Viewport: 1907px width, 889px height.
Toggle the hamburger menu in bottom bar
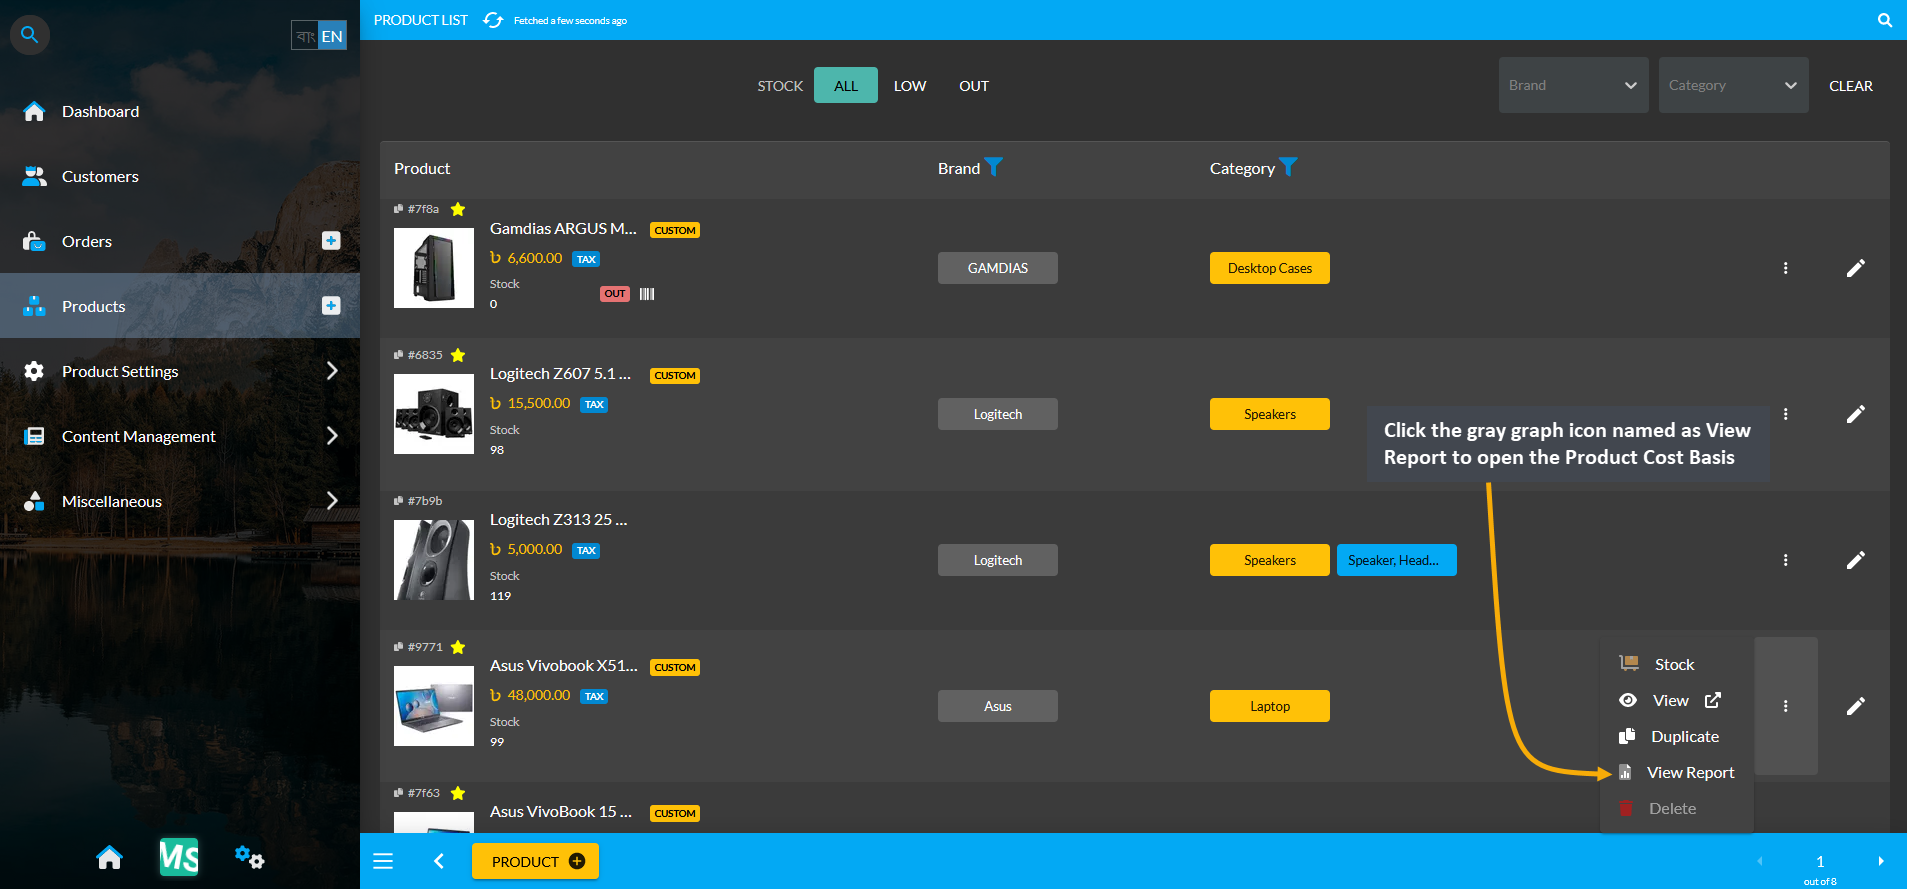pos(383,861)
